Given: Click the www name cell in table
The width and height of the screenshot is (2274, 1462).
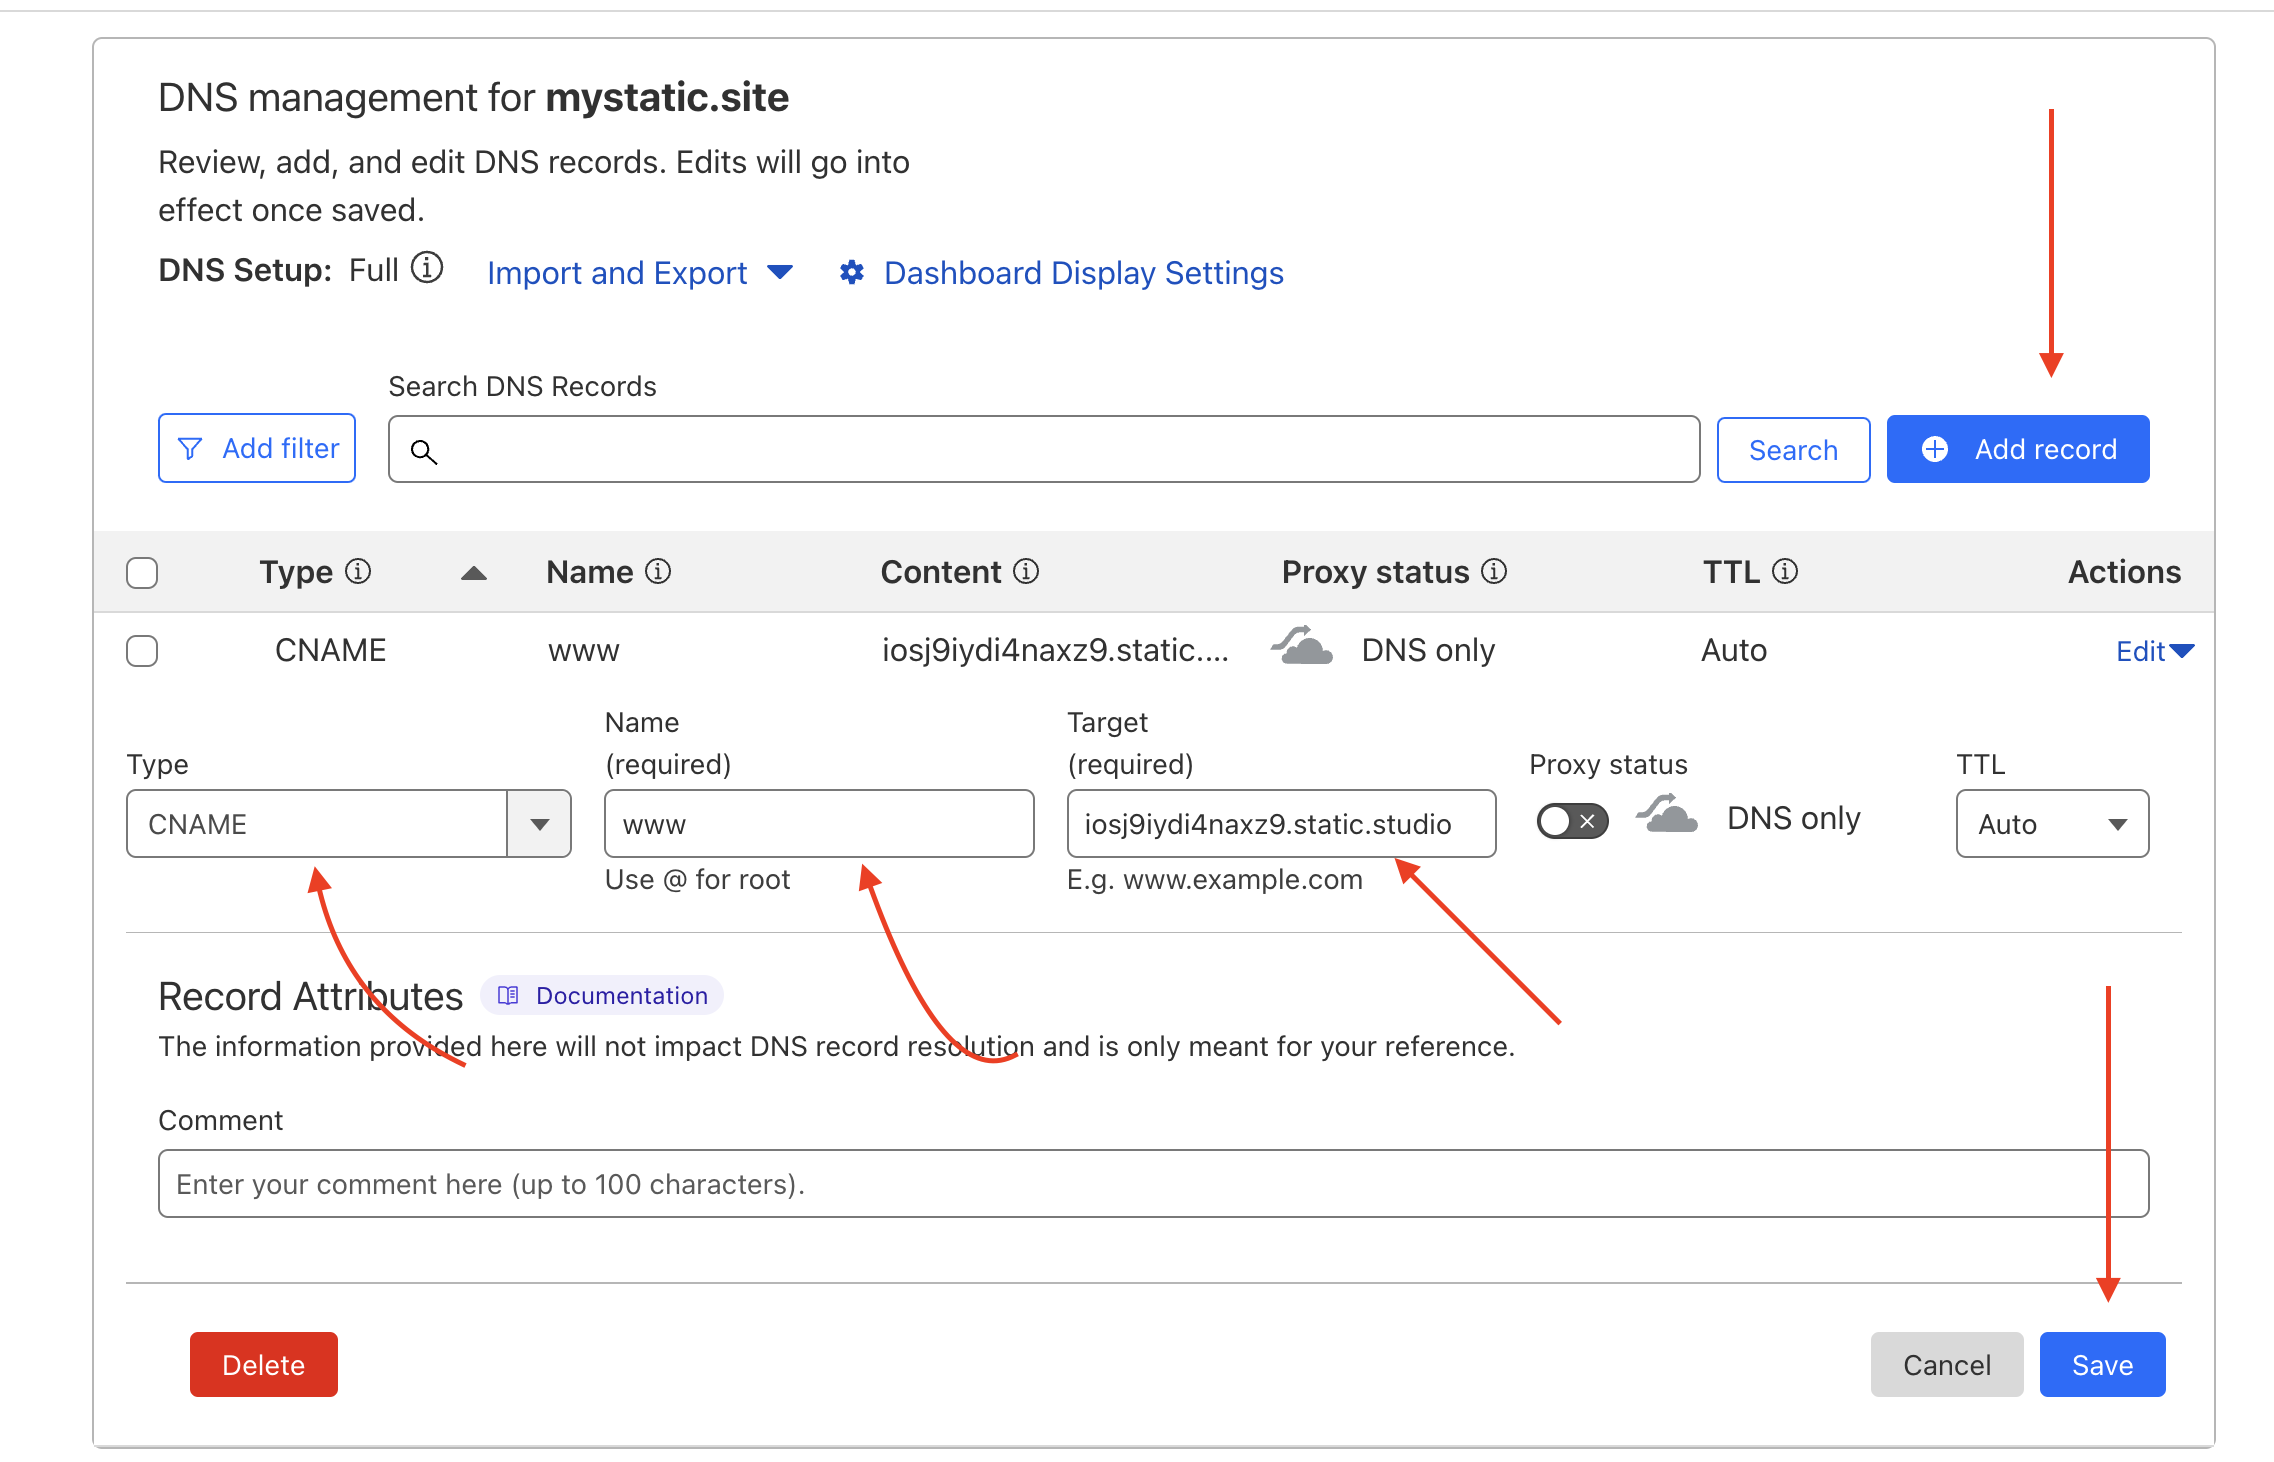Looking at the screenshot, I should (584, 651).
